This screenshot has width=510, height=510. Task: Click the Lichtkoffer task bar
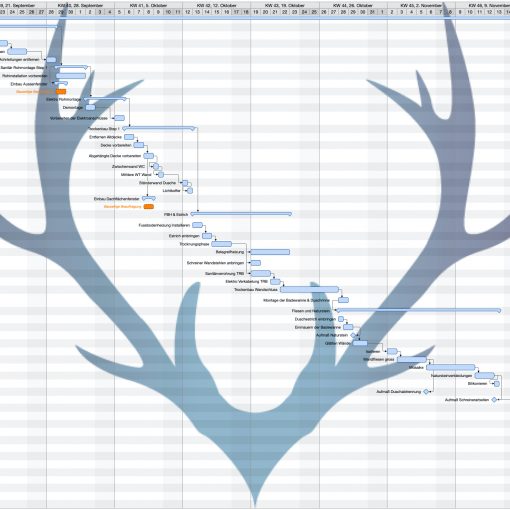click(190, 191)
